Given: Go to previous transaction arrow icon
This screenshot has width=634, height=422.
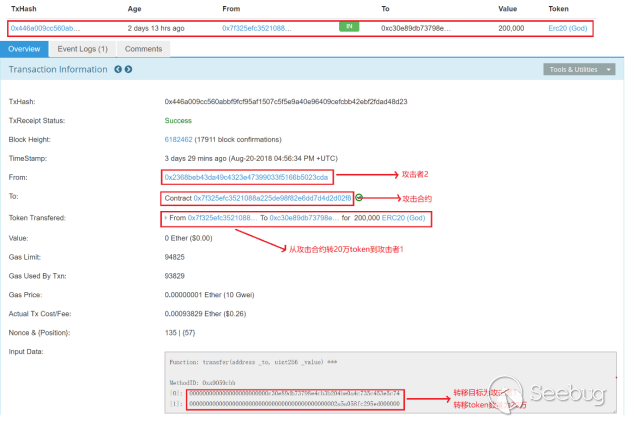Looking at the screenshot, I should (118, 70).
